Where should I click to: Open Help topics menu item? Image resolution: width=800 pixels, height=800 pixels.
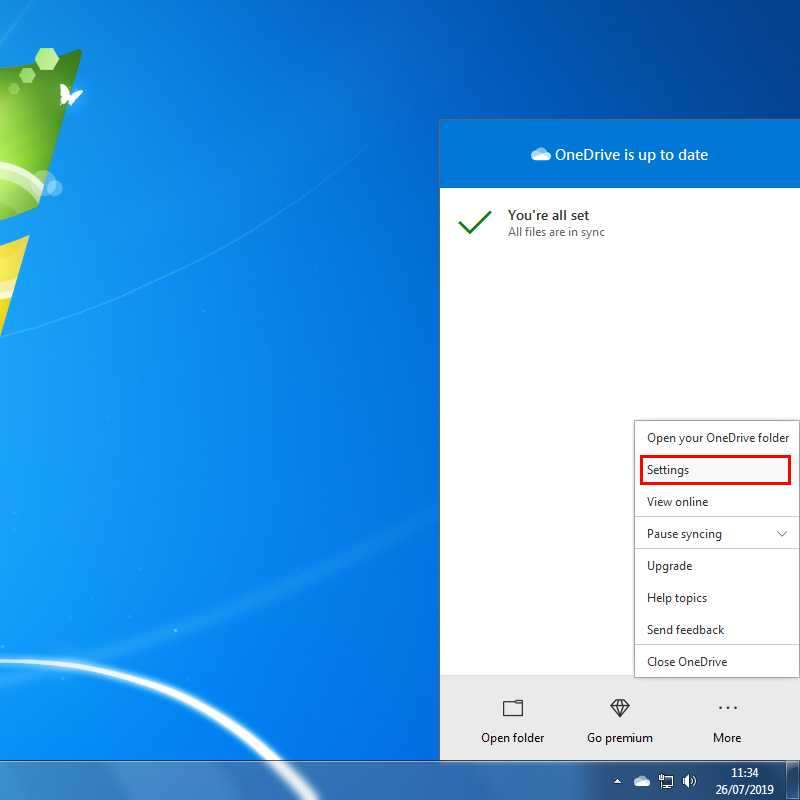(717, 597)
